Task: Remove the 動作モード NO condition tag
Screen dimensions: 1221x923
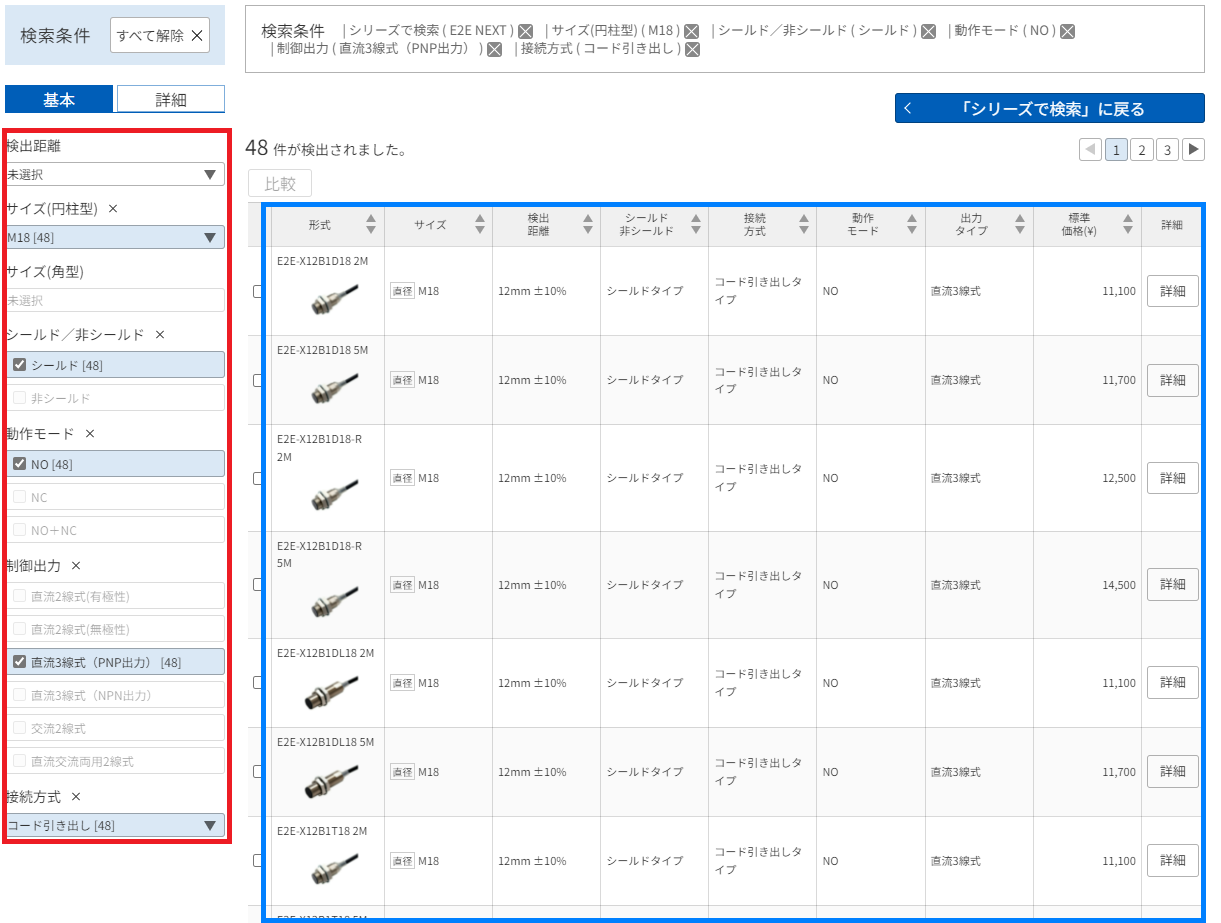Action: pos(1067,31)
